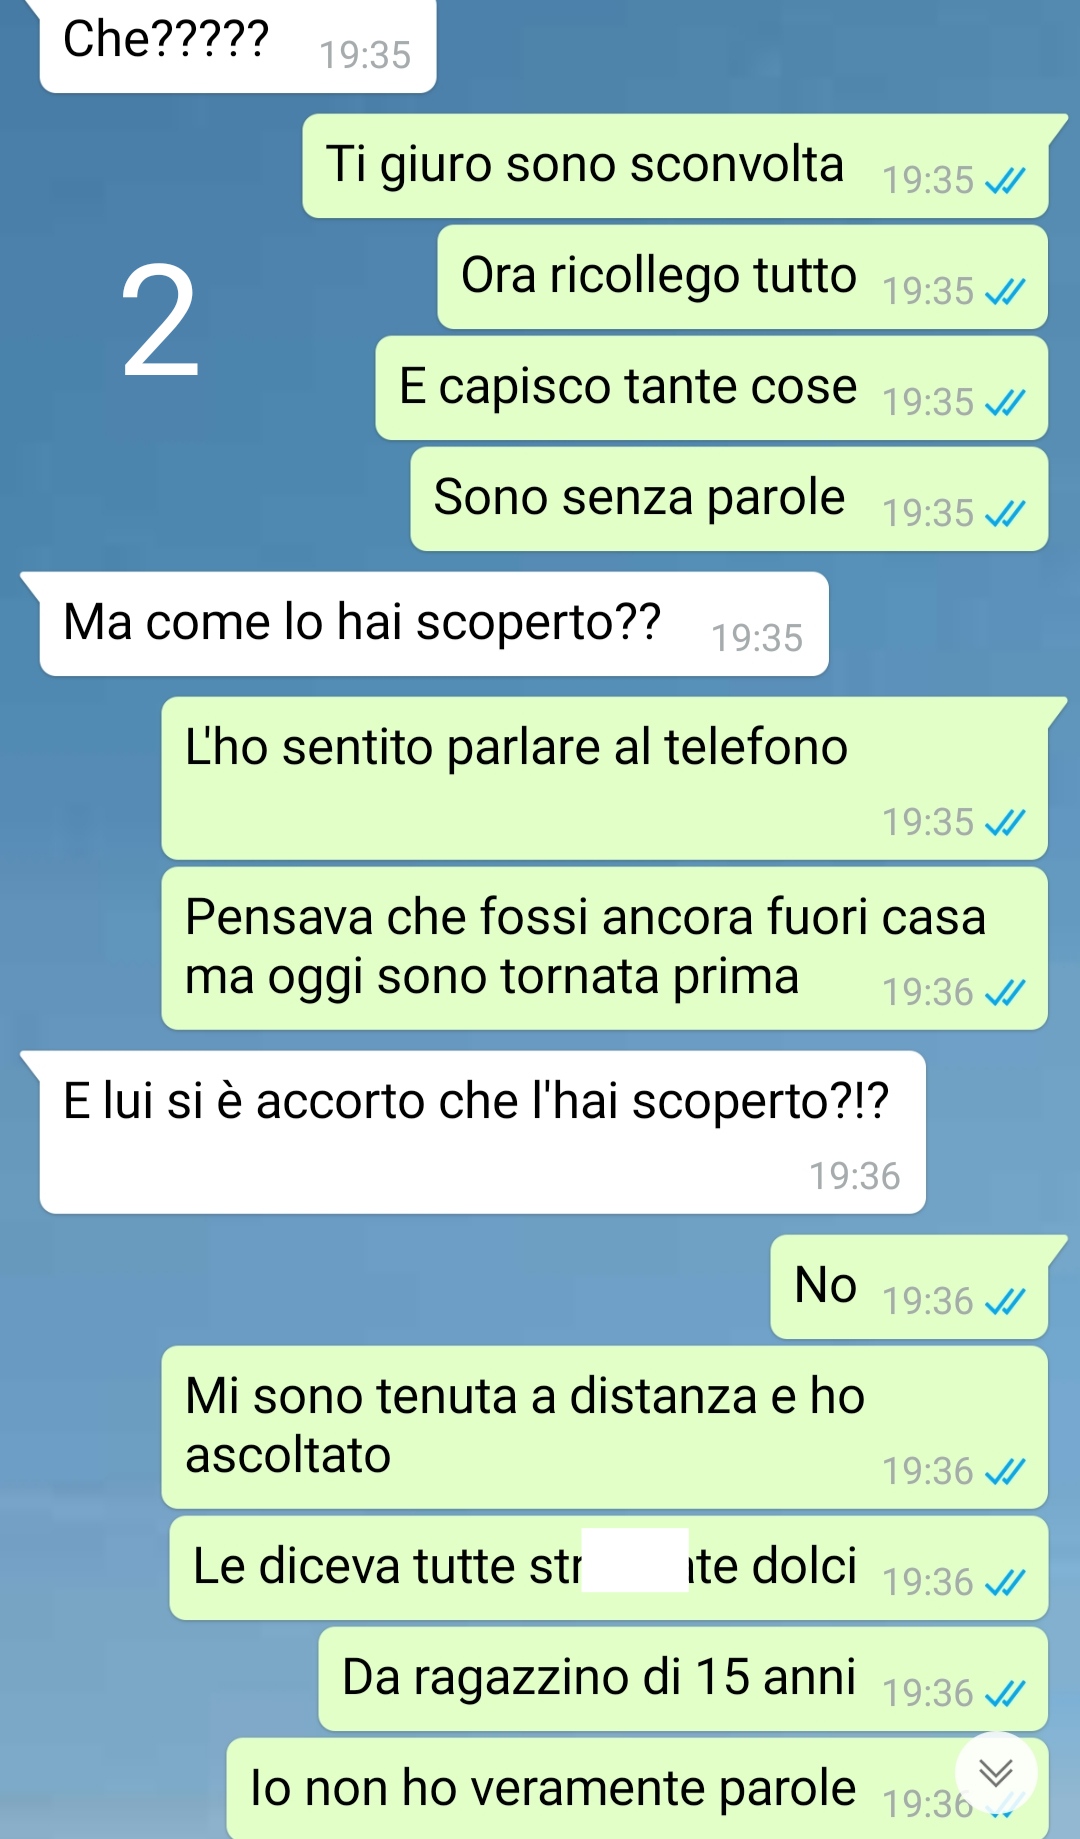
Task: Click double-check icon on 'E capisco tante cose'
Action: (x=1005, y=403)
